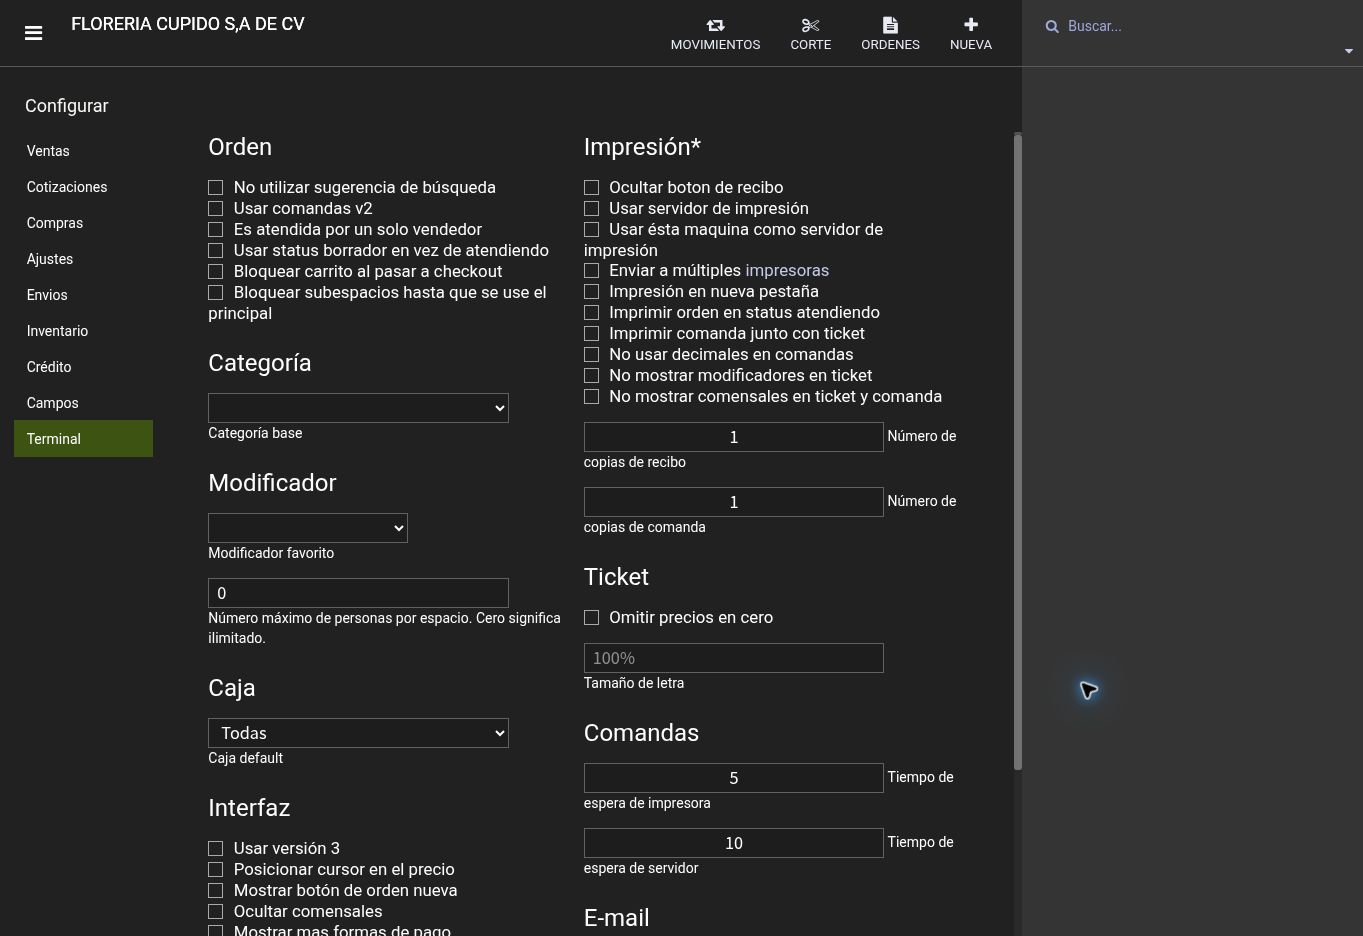Follow the impresoras link

click(x=787, y=271)
